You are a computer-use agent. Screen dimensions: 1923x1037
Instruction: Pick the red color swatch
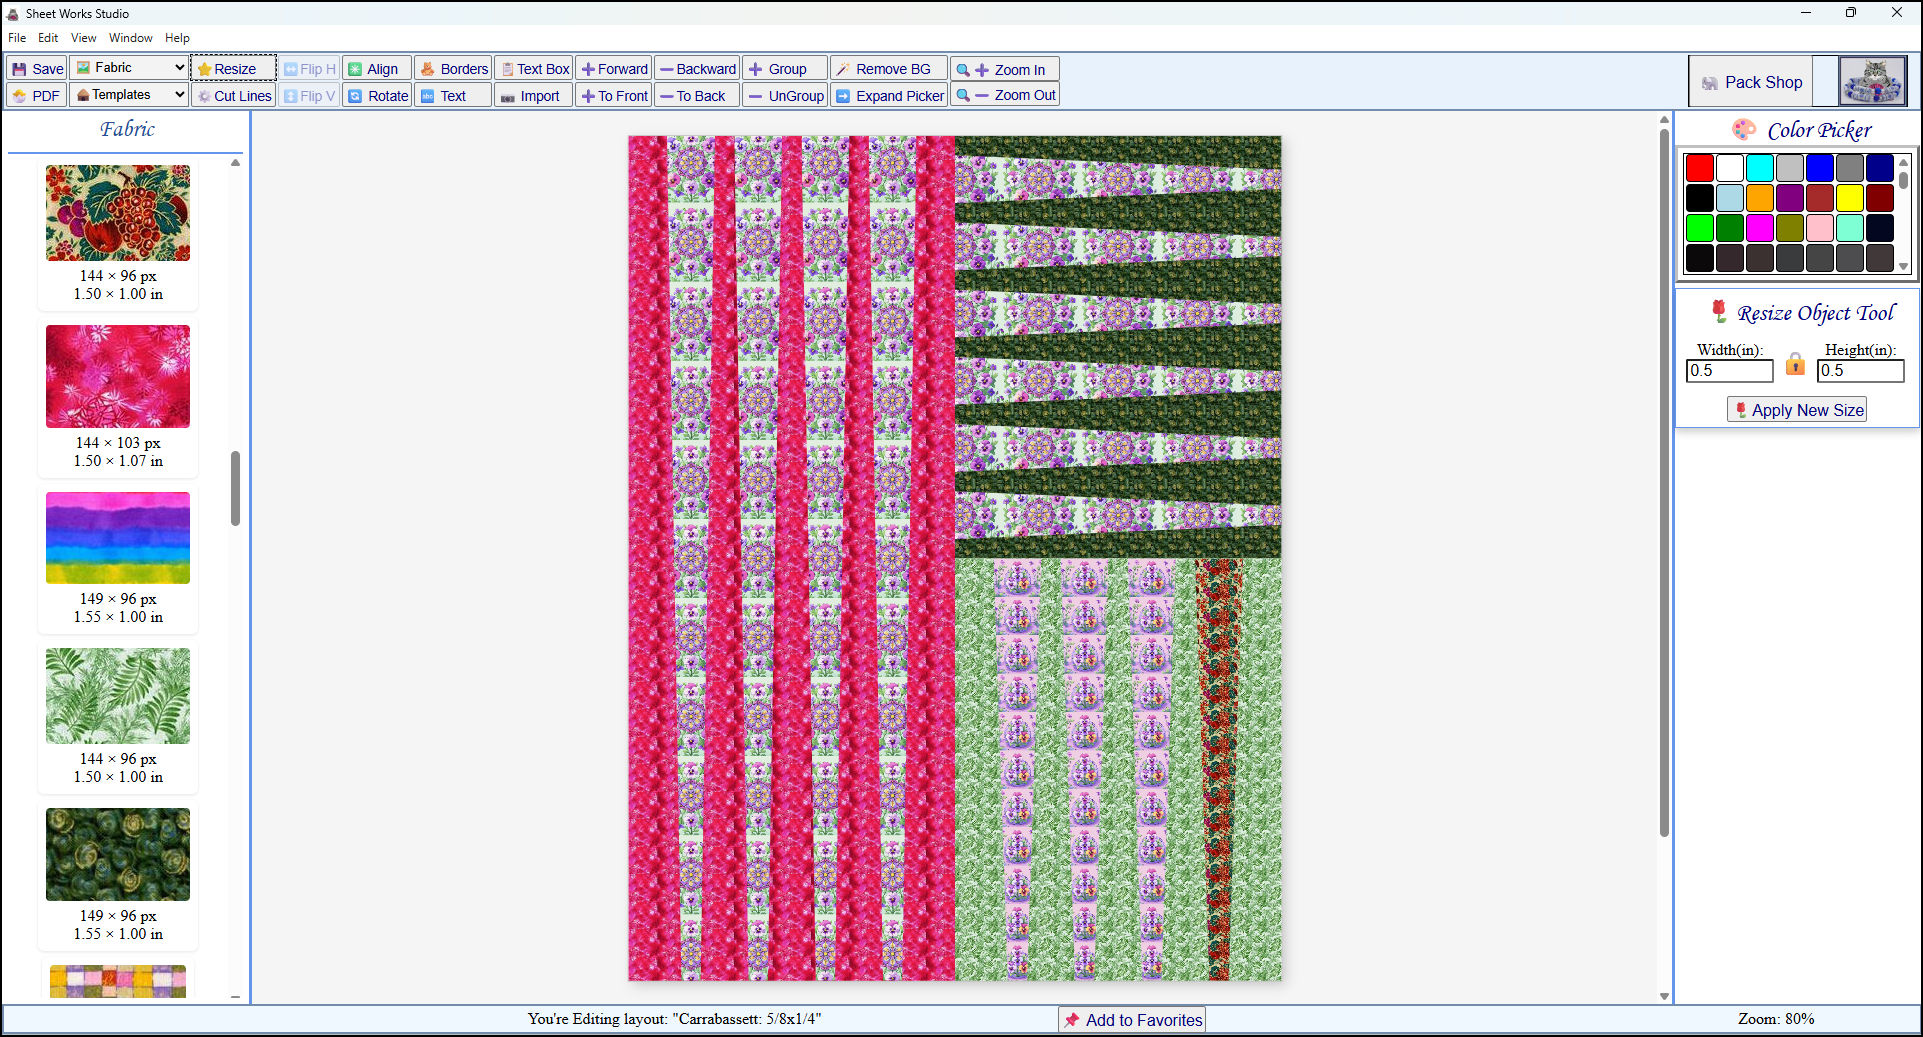[1700, 168]
